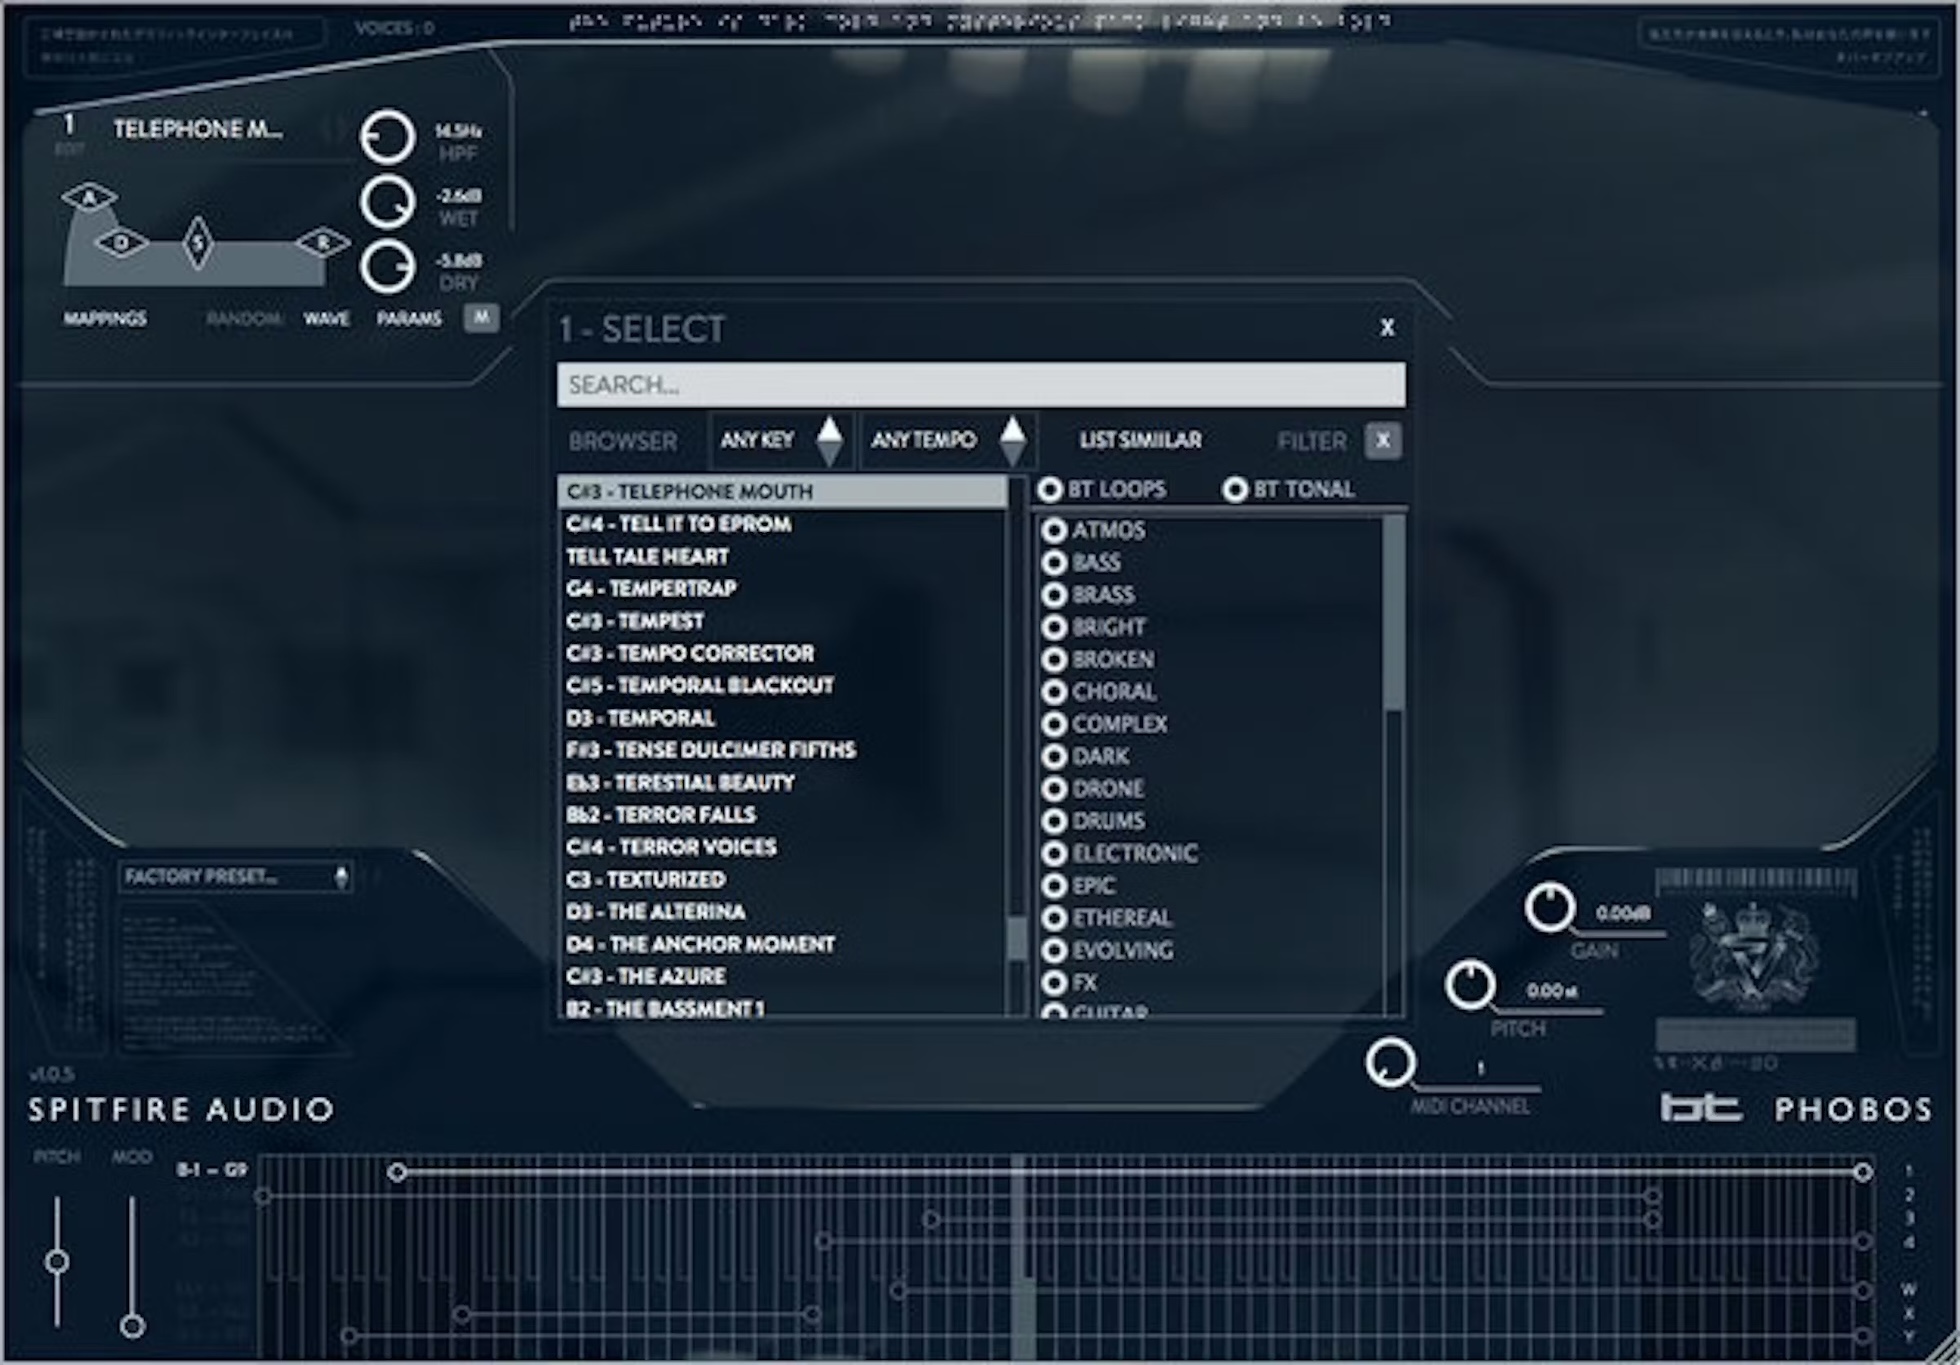The height and width of the screenshot is (1365, 1960).
Task: Select the envelope Sustain diamond handle
Action: [198, 242]
